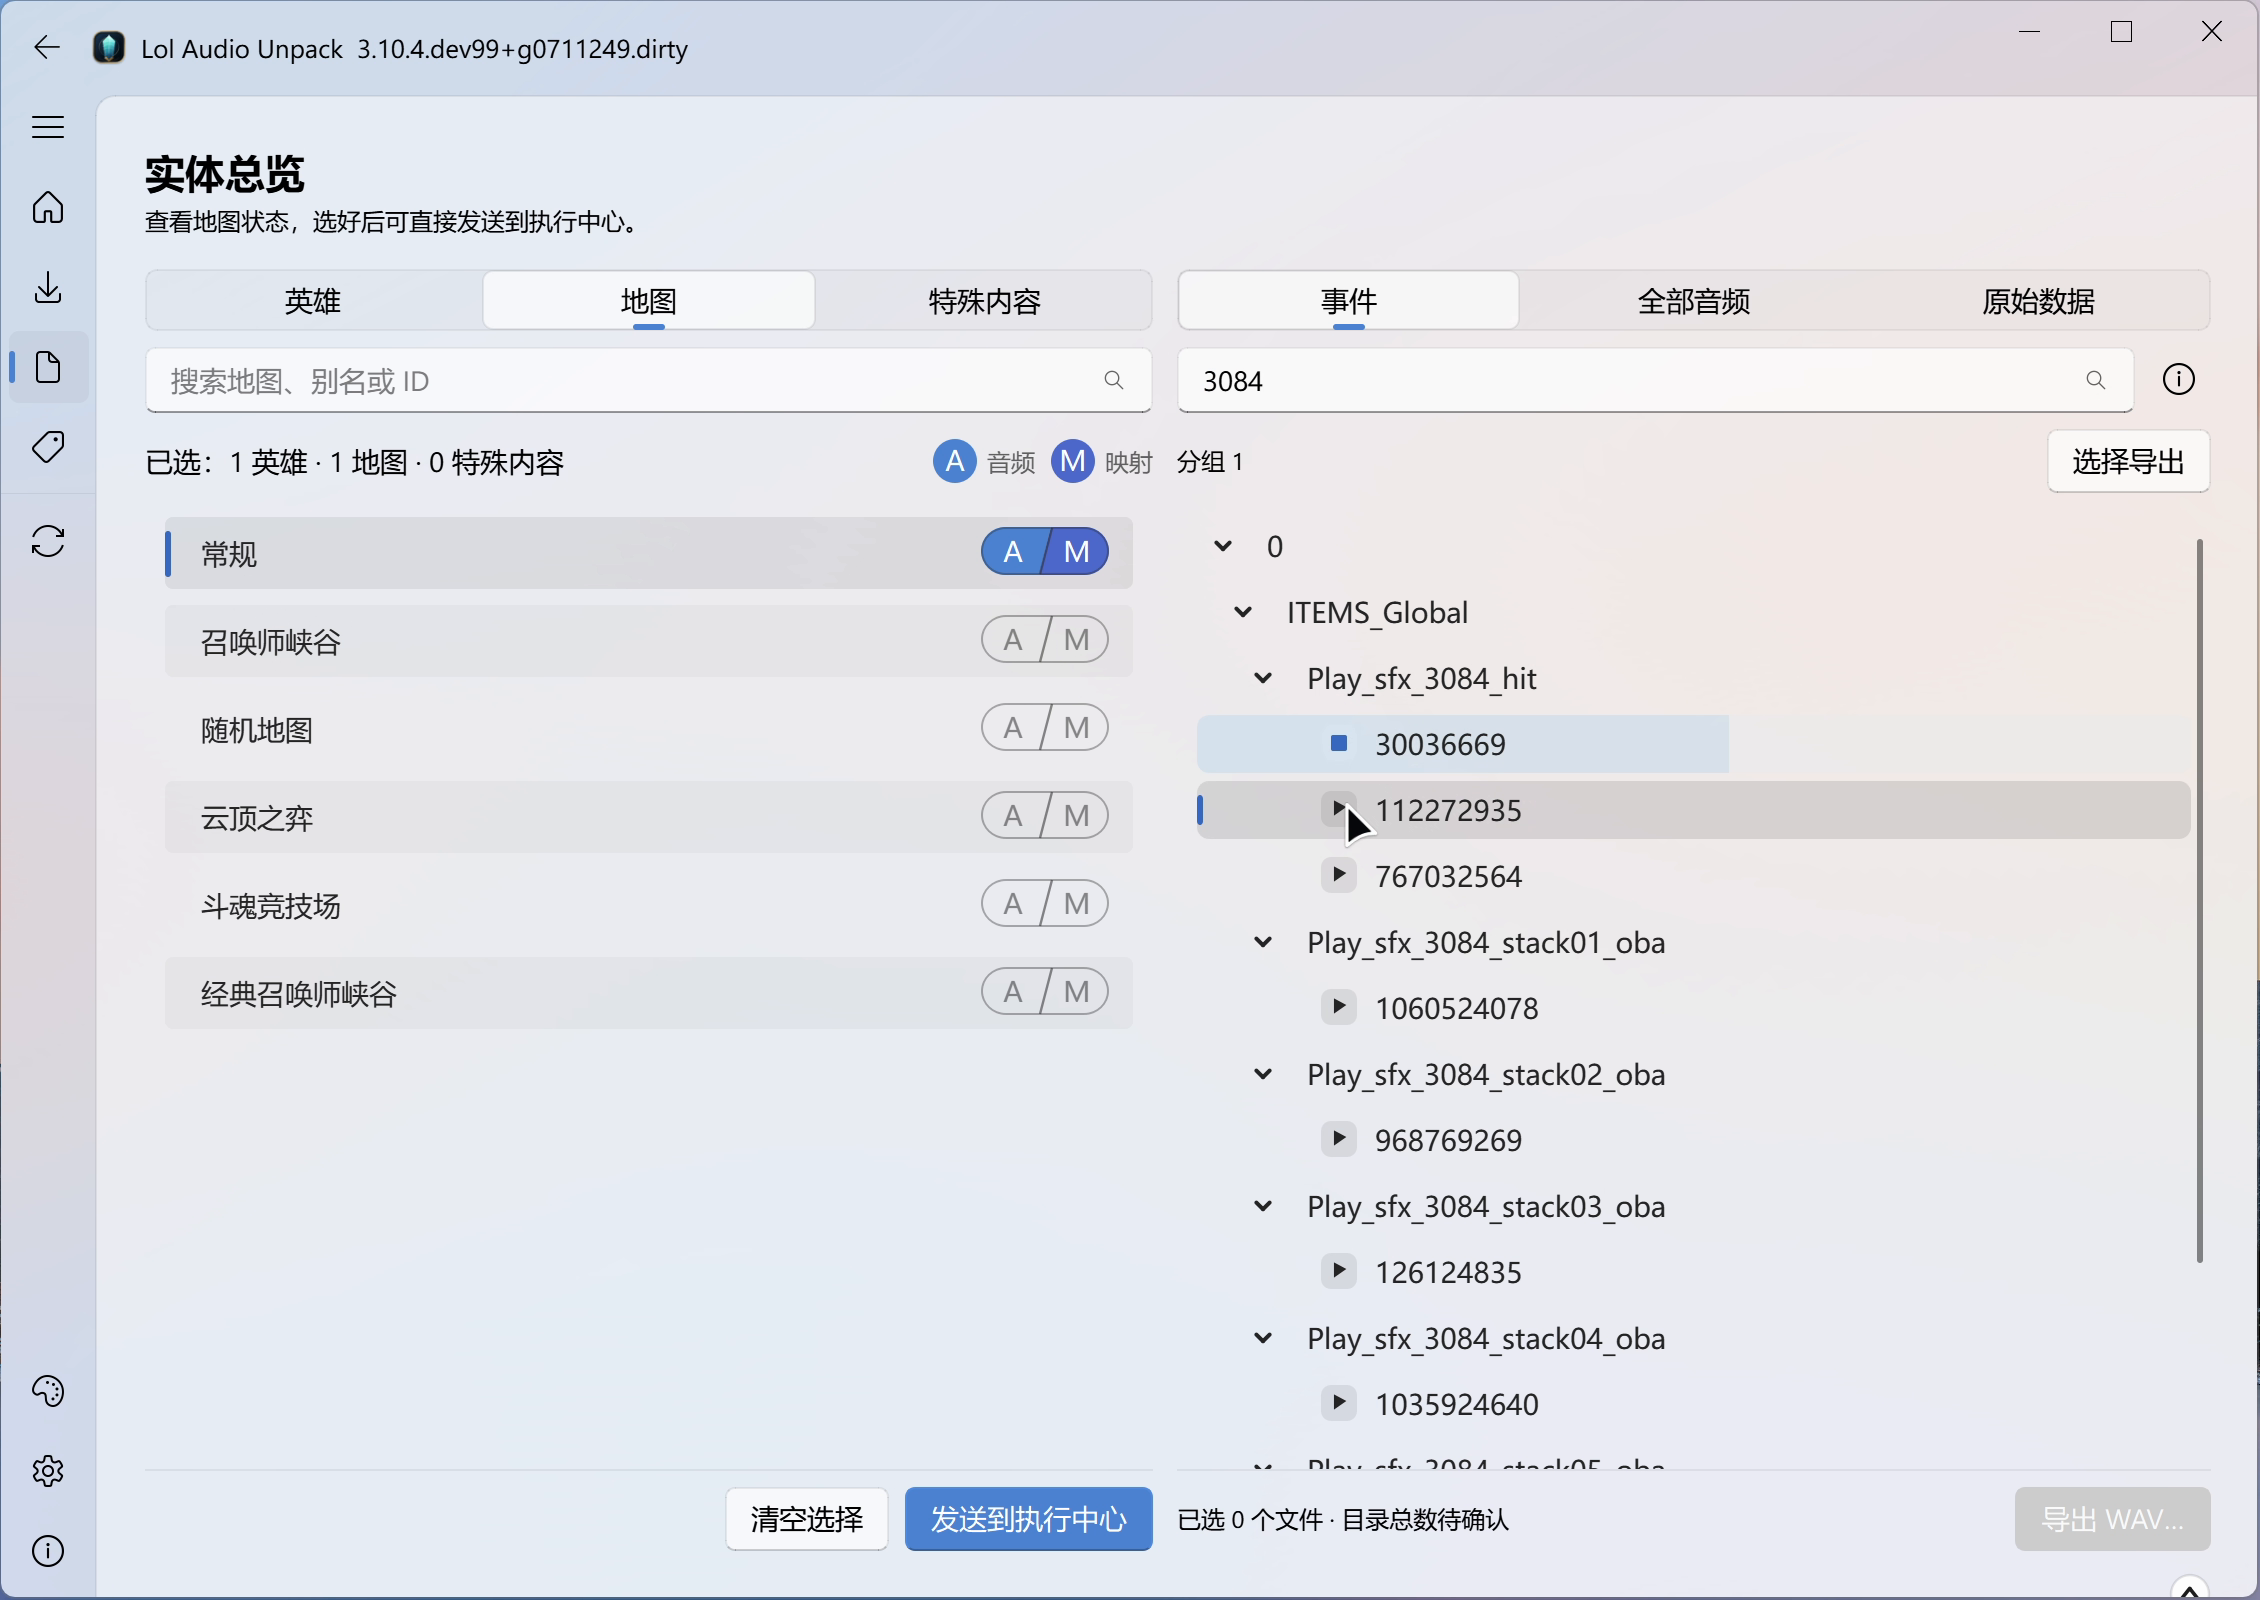
Task: Play audio 968769269
Action: (x=1339, y=1139)
